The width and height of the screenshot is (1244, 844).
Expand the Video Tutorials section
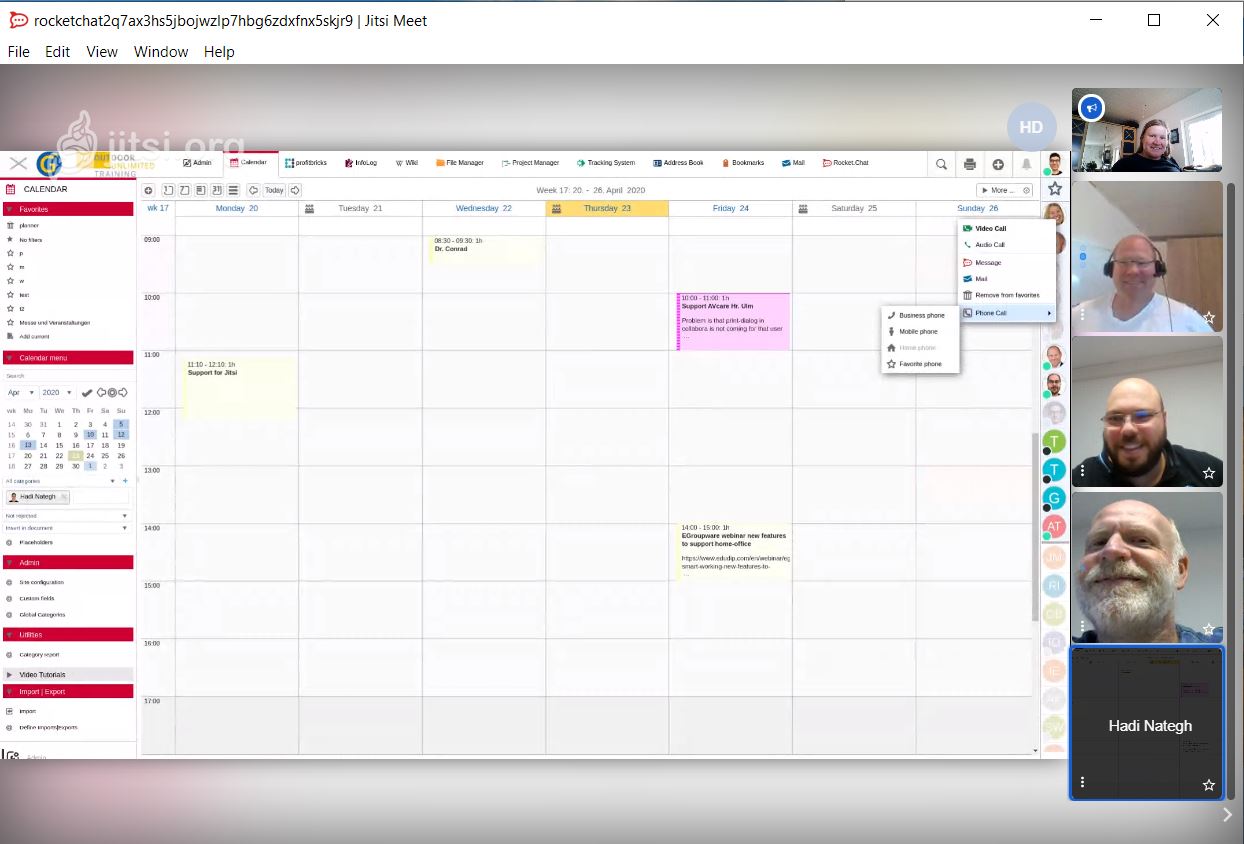[68, 675]
